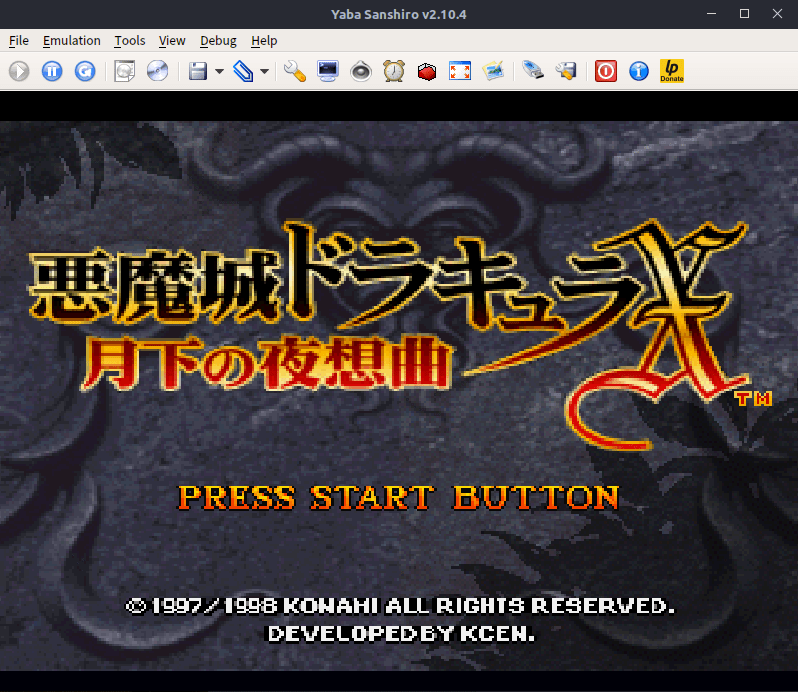The width and height of the screenshot is (798, 692).
Task: Click the red power Quit icon
Action: [x=606, y=71]
